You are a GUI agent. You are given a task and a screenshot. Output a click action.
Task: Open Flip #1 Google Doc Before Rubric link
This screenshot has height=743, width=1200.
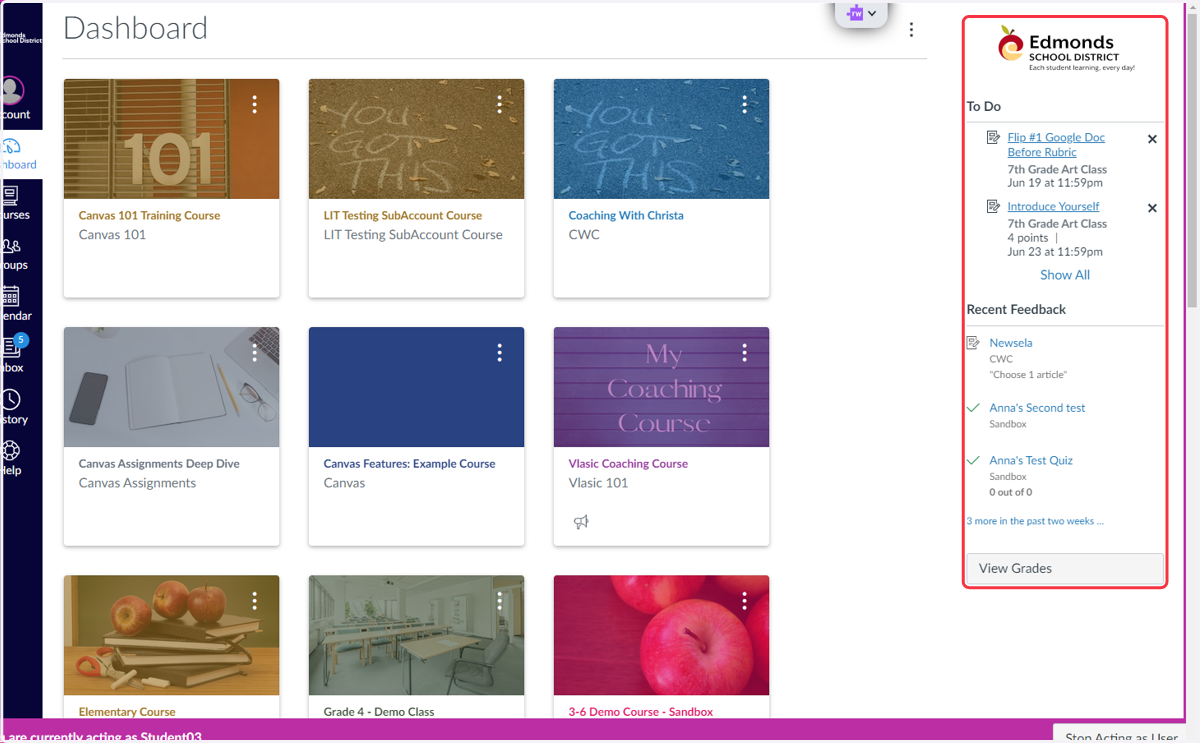click(1056, 145)
